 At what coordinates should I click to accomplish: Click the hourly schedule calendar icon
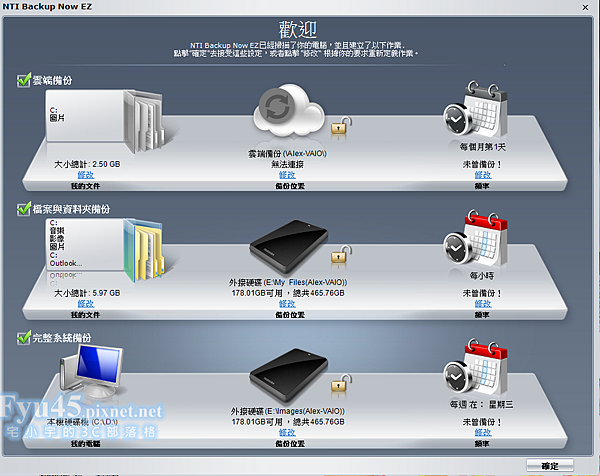pyautogui.click(x=476, y=238)
